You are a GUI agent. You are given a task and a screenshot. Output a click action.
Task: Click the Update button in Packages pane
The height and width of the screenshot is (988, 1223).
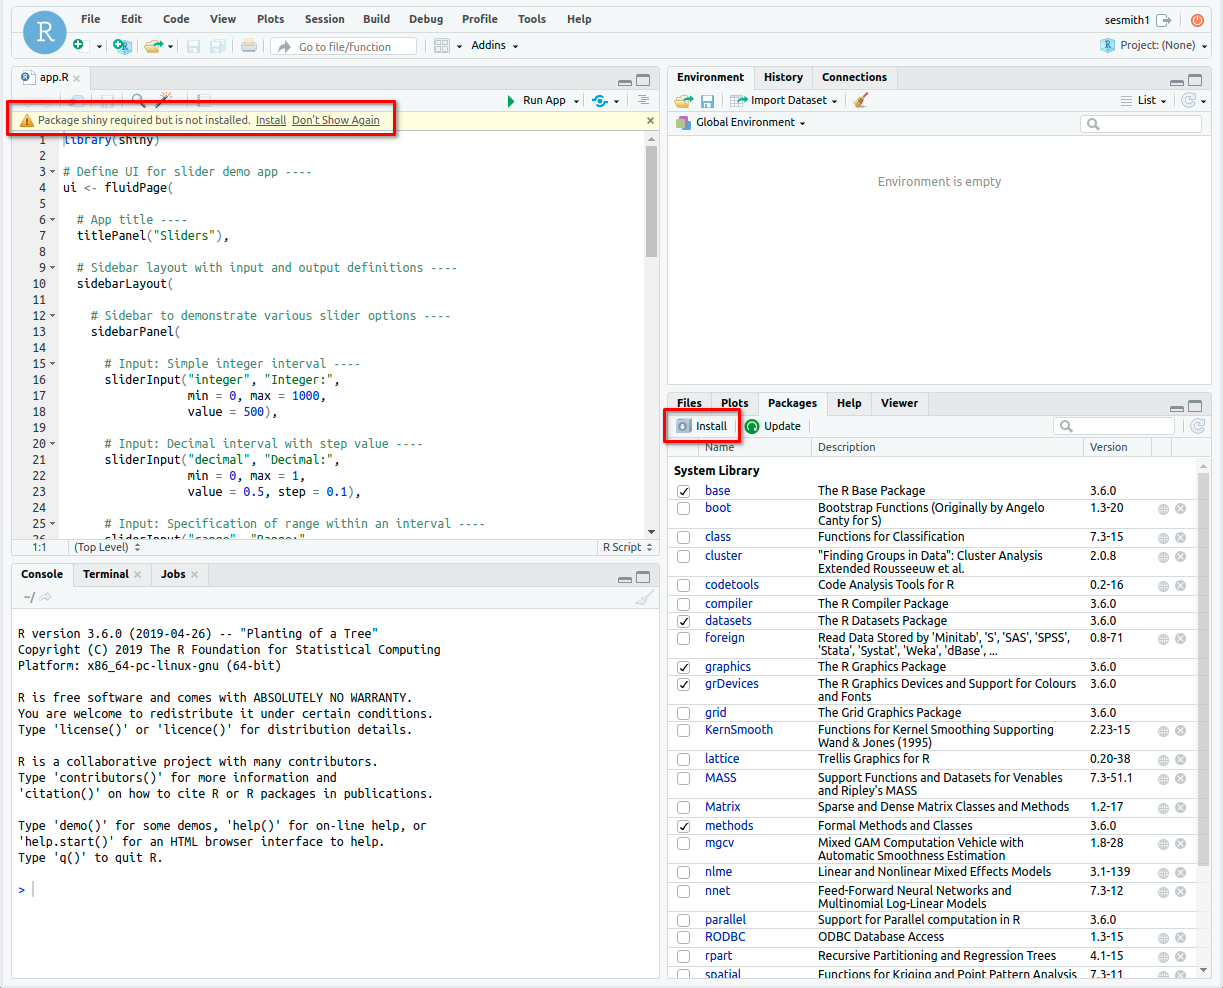(x=773, y=426)
